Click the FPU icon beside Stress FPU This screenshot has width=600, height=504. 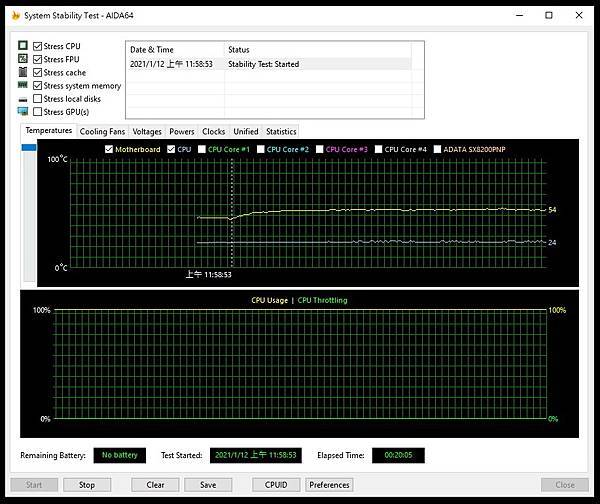[23, 59]
